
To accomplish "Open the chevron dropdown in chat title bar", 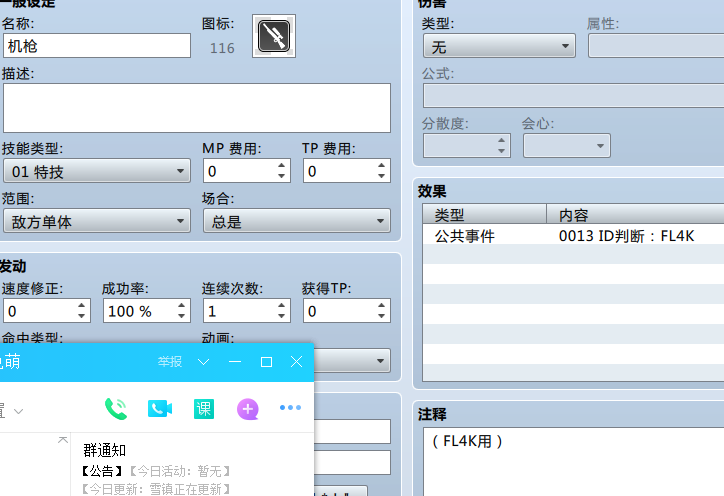I will [x=204, y=362].
